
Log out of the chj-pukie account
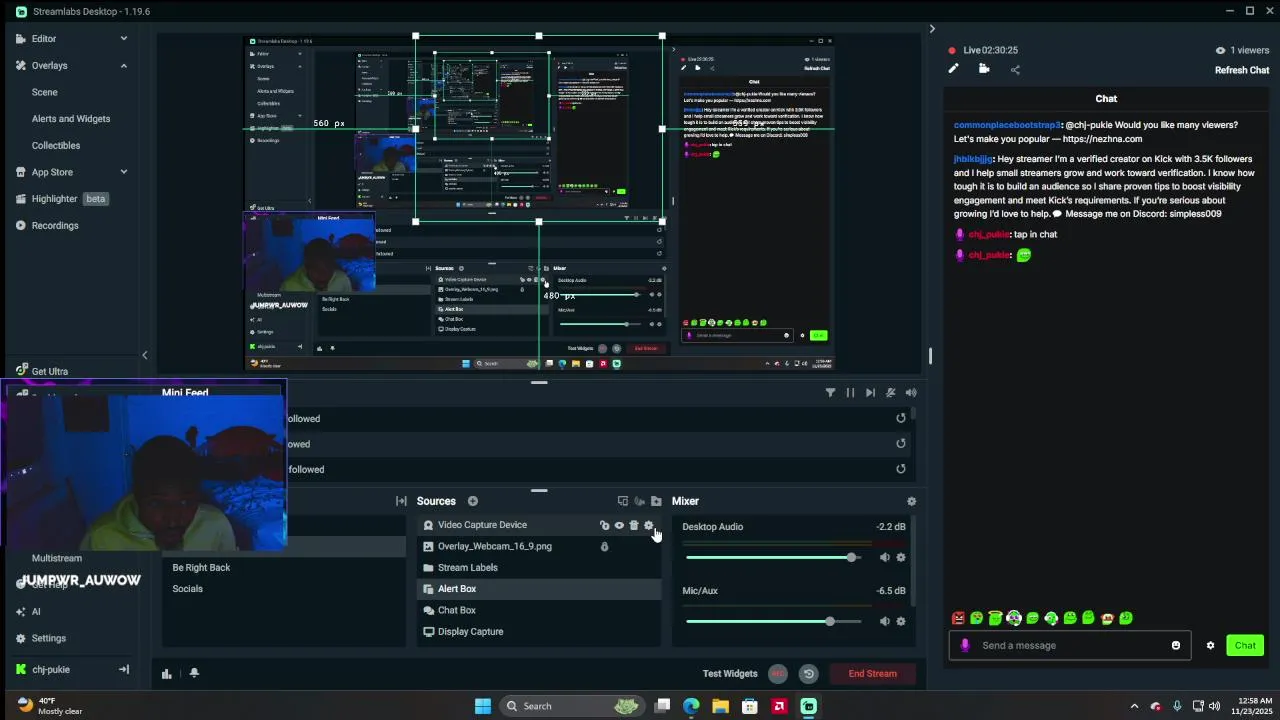click(124, 669)
